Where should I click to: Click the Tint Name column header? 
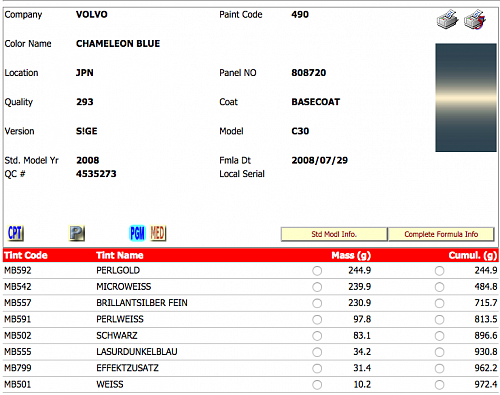click(x=120, y=255)
